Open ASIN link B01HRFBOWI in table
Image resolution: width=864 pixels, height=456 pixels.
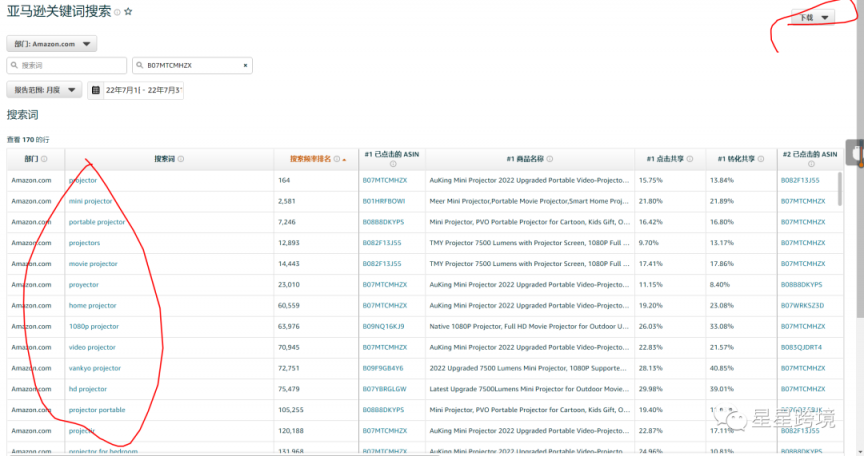[x=383, y=201]
